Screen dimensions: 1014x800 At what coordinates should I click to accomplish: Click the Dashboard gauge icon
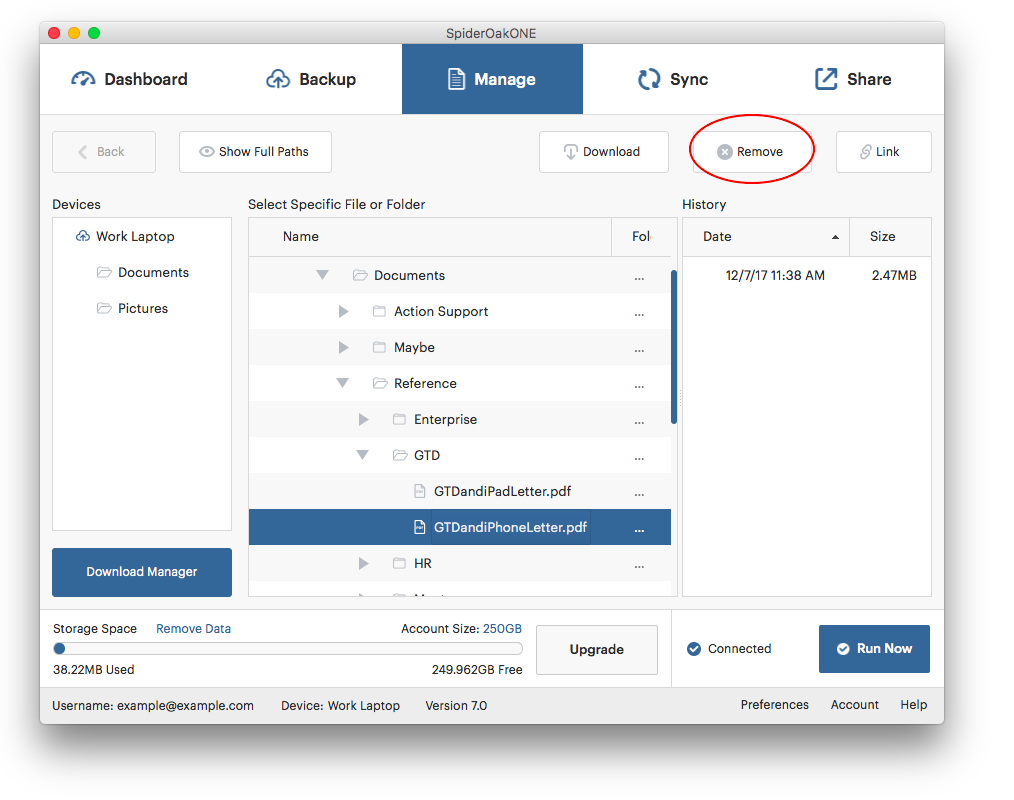[83, 79]
